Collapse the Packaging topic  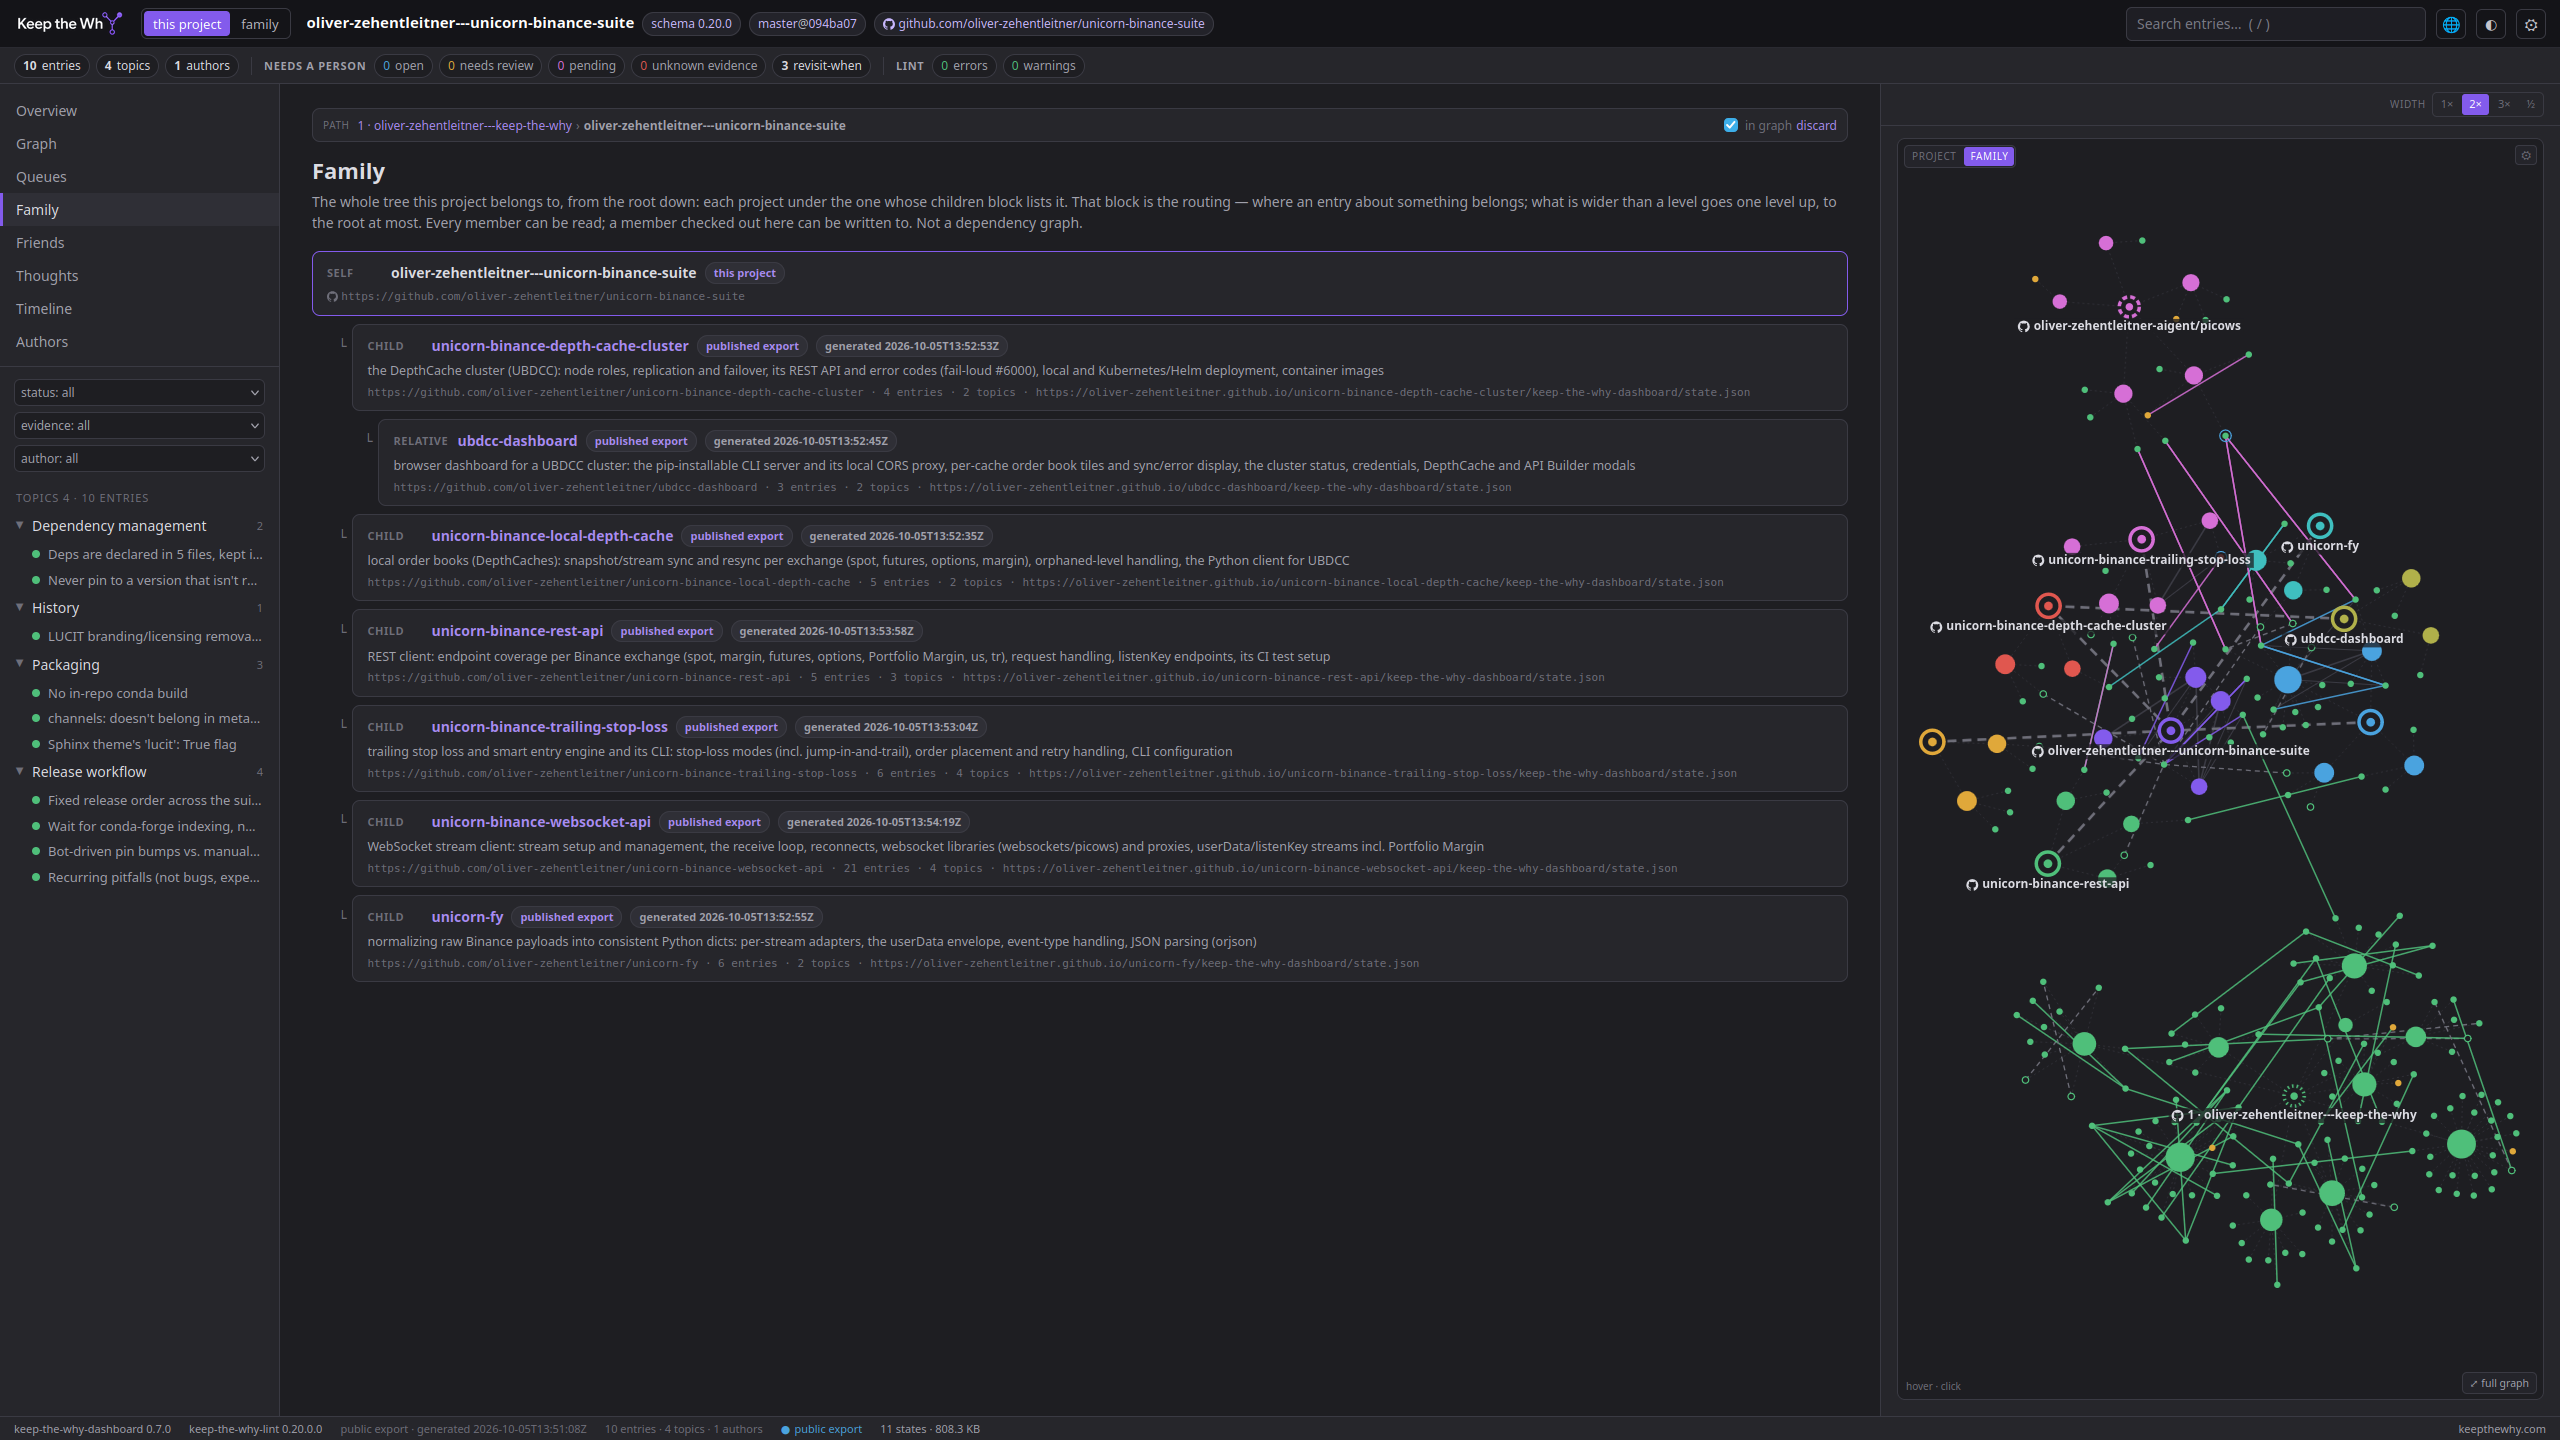(x=19, y=665)
